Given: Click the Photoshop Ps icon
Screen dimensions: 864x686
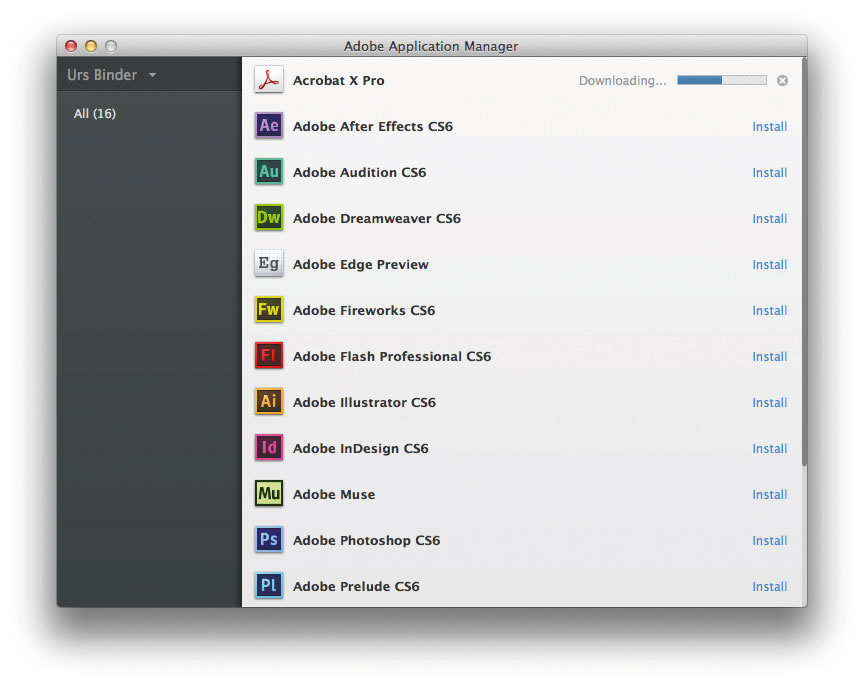Looking at the screenshot, I should point(268,540).
